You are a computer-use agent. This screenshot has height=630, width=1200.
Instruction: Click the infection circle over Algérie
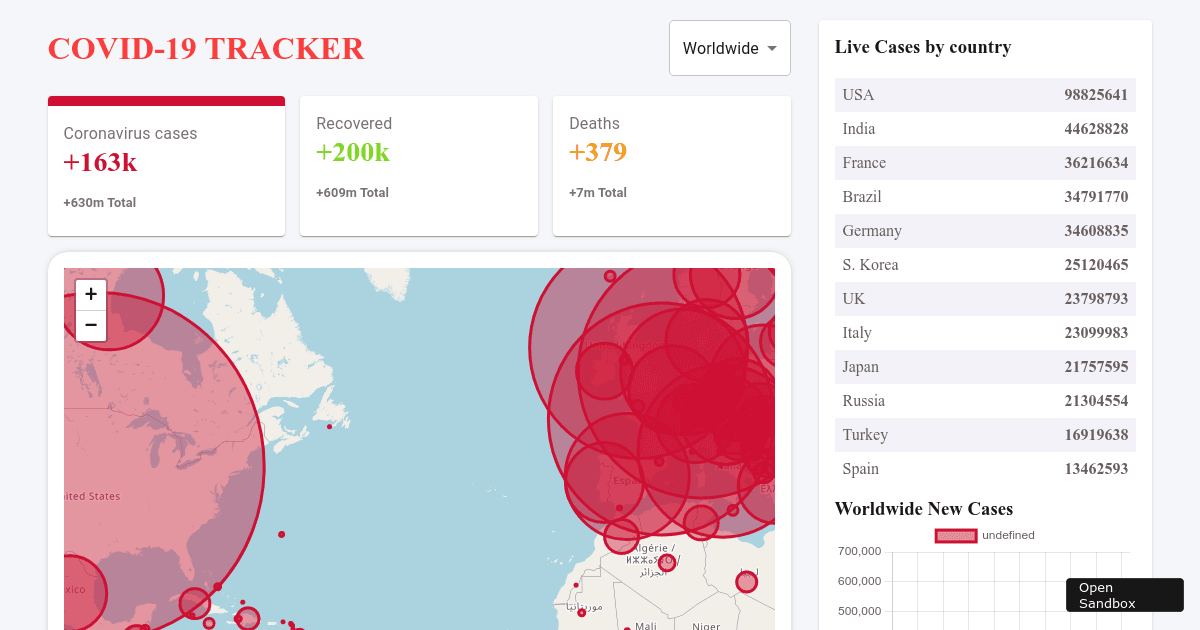(x=667, y=564)
